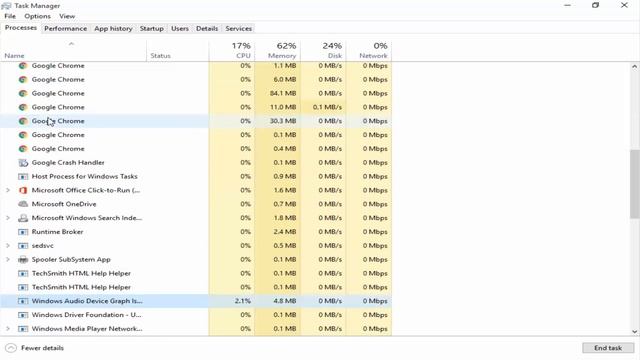Click the scrollbar up arrow

tap(635, 67)
